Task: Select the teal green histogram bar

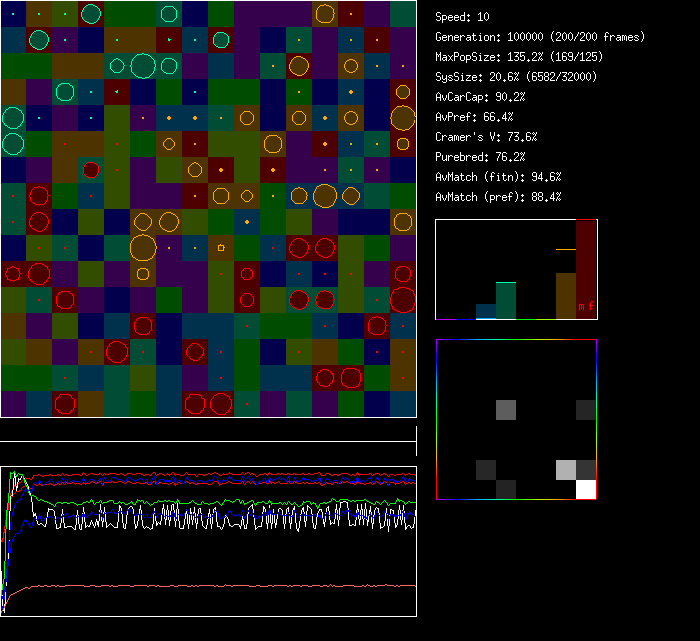Action: coord(506,300)
